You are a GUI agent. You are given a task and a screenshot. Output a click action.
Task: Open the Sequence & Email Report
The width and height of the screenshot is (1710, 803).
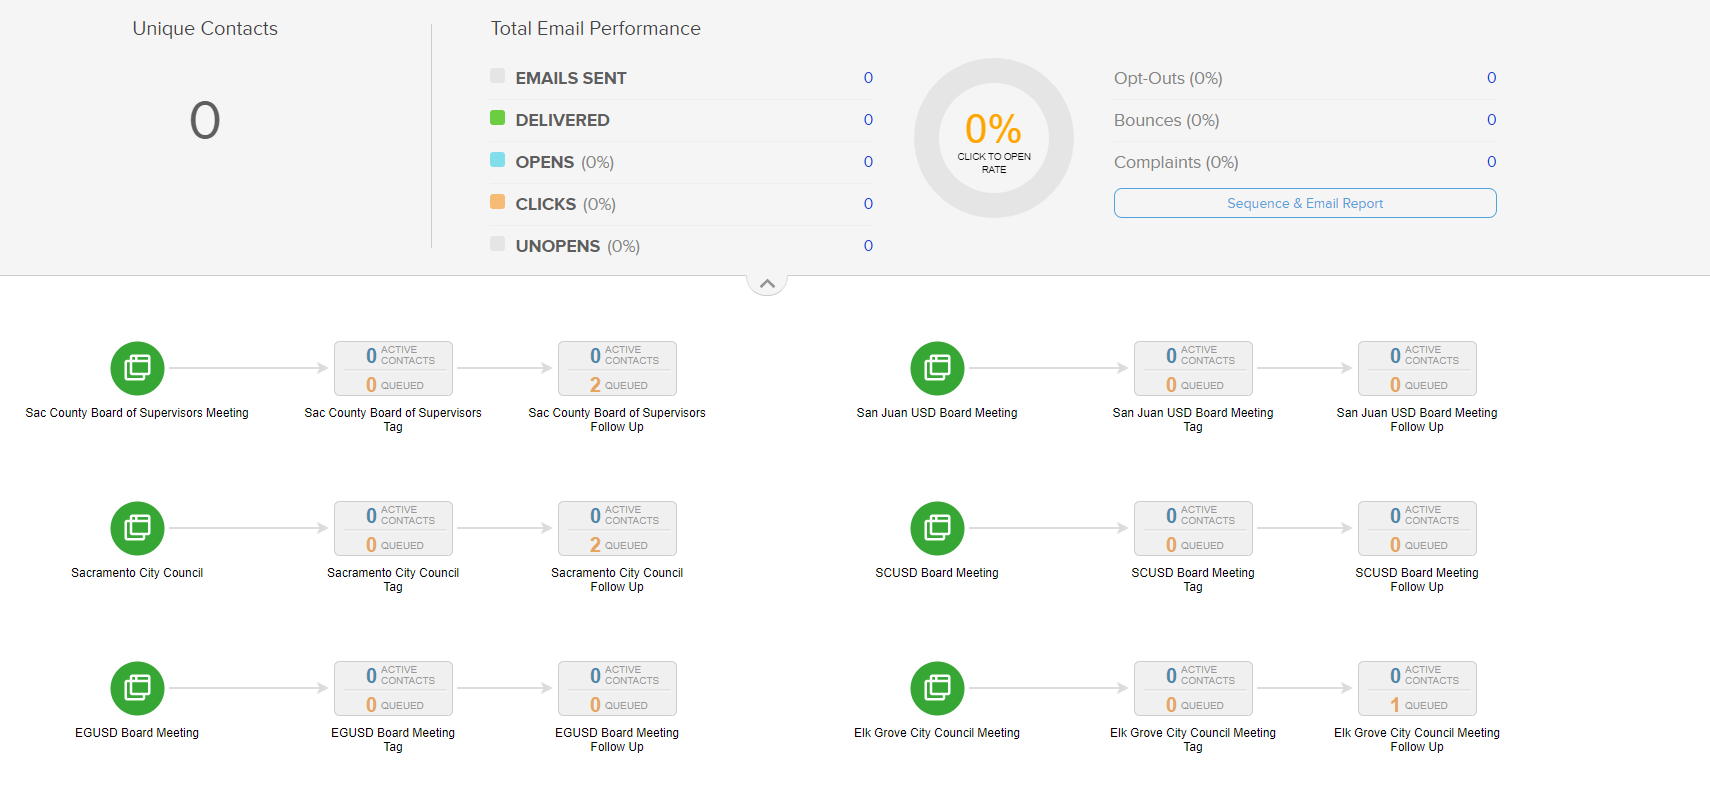1304,203
